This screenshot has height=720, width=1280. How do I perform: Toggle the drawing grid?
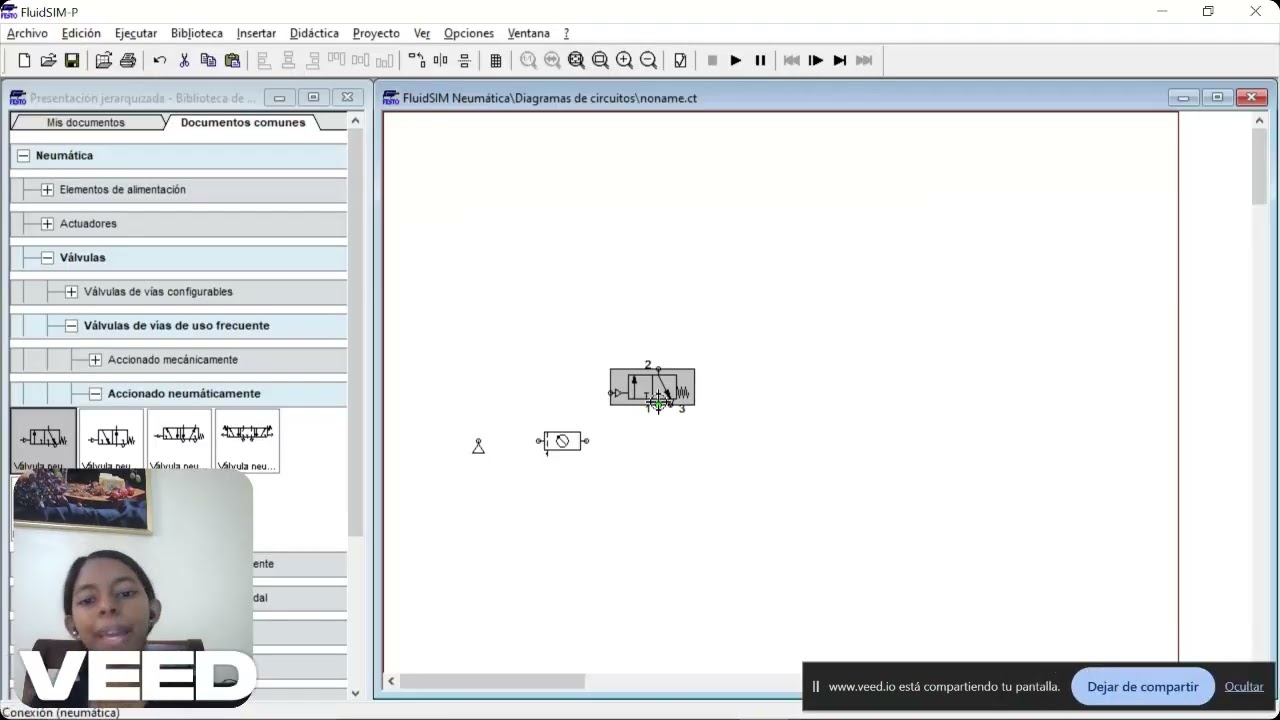496,60
